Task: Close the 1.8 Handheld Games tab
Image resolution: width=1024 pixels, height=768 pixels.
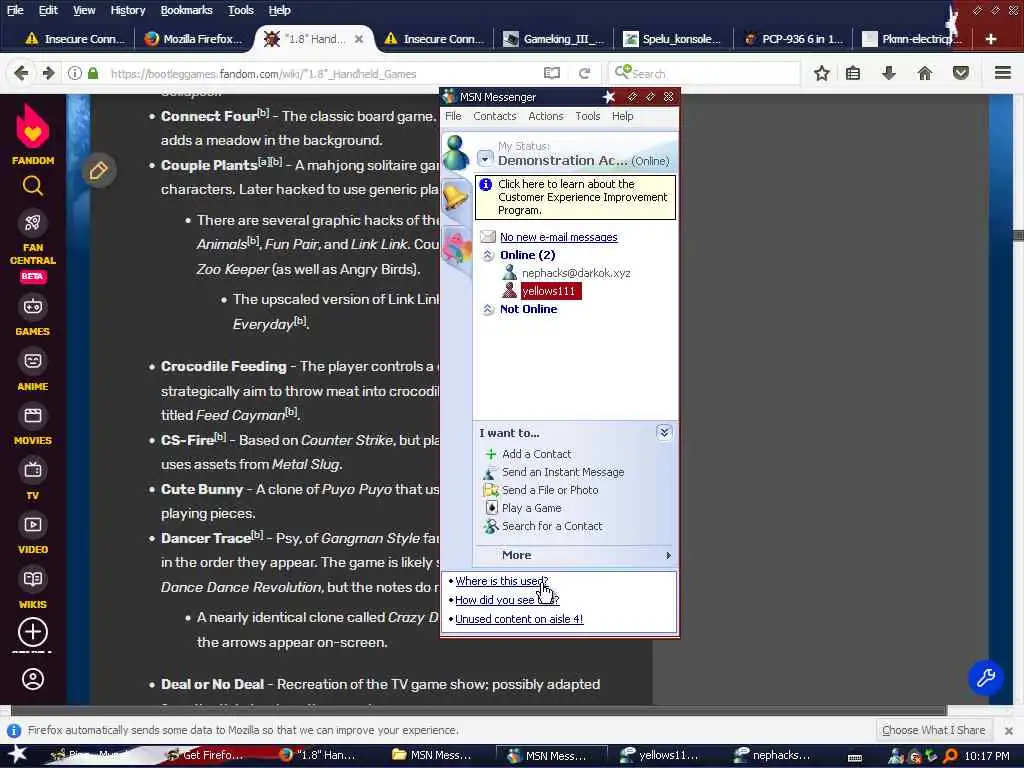Action: 359,39
